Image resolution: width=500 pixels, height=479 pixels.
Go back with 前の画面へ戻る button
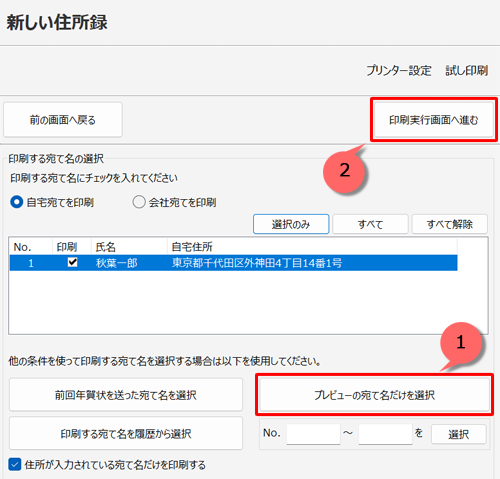(x=63, y=120)
